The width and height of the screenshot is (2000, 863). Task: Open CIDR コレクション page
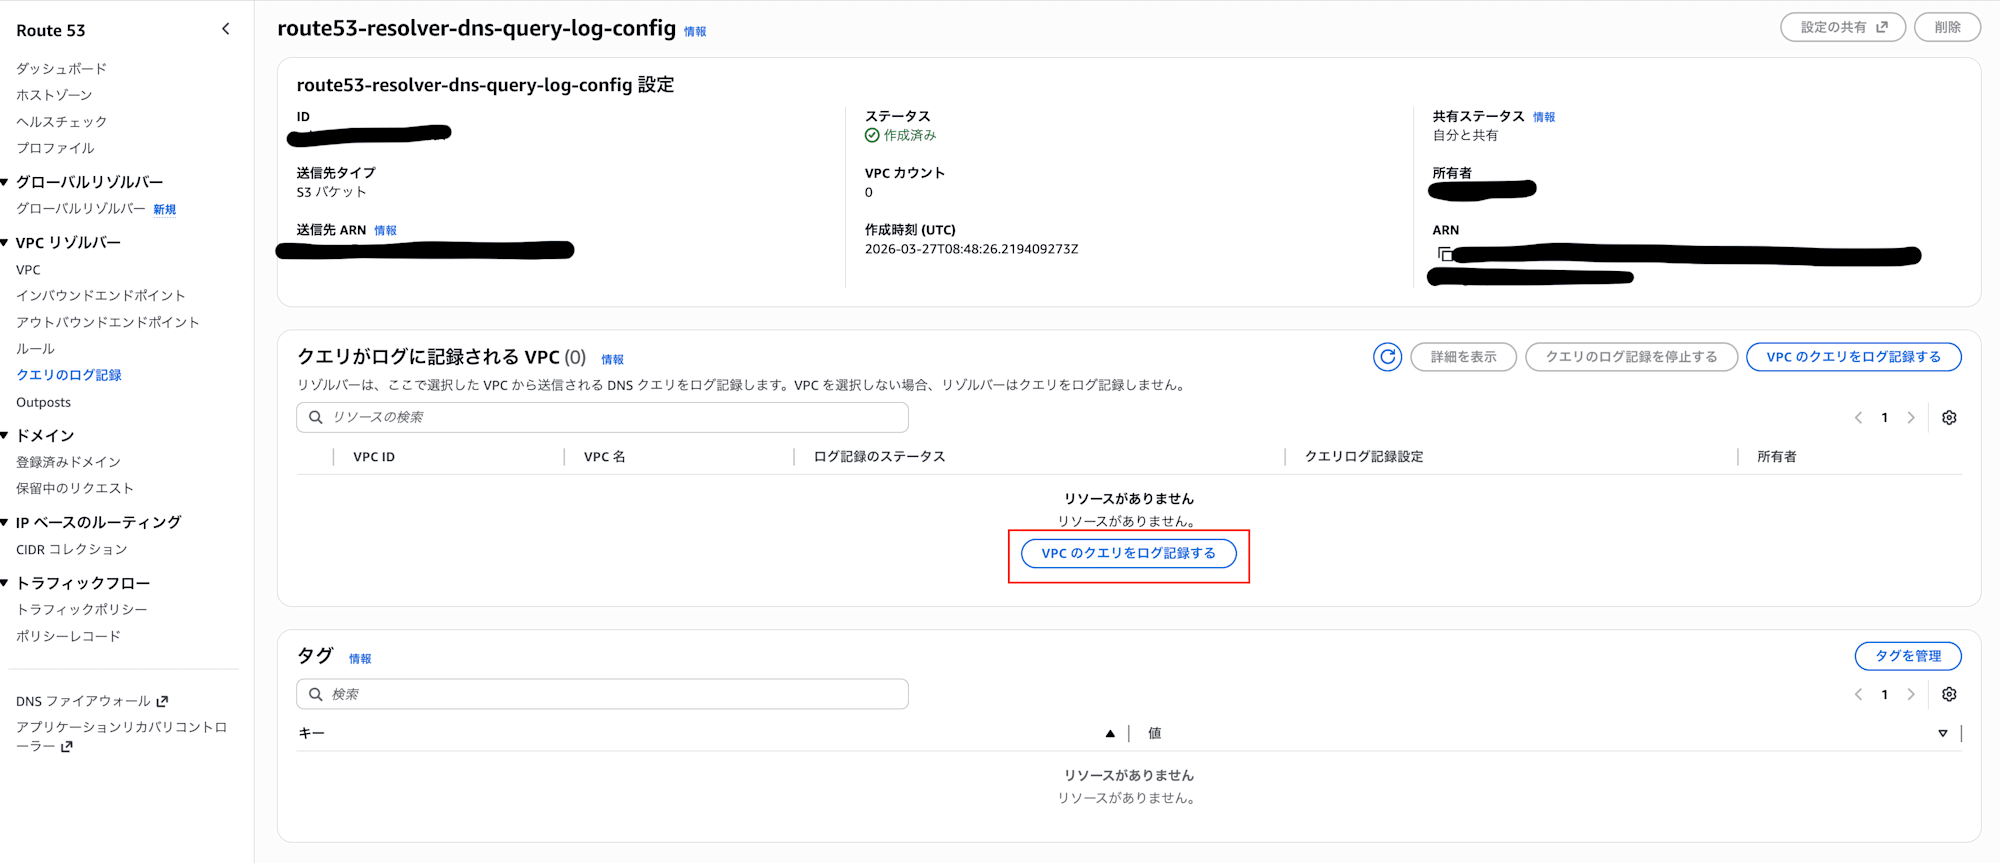(72, 549)
